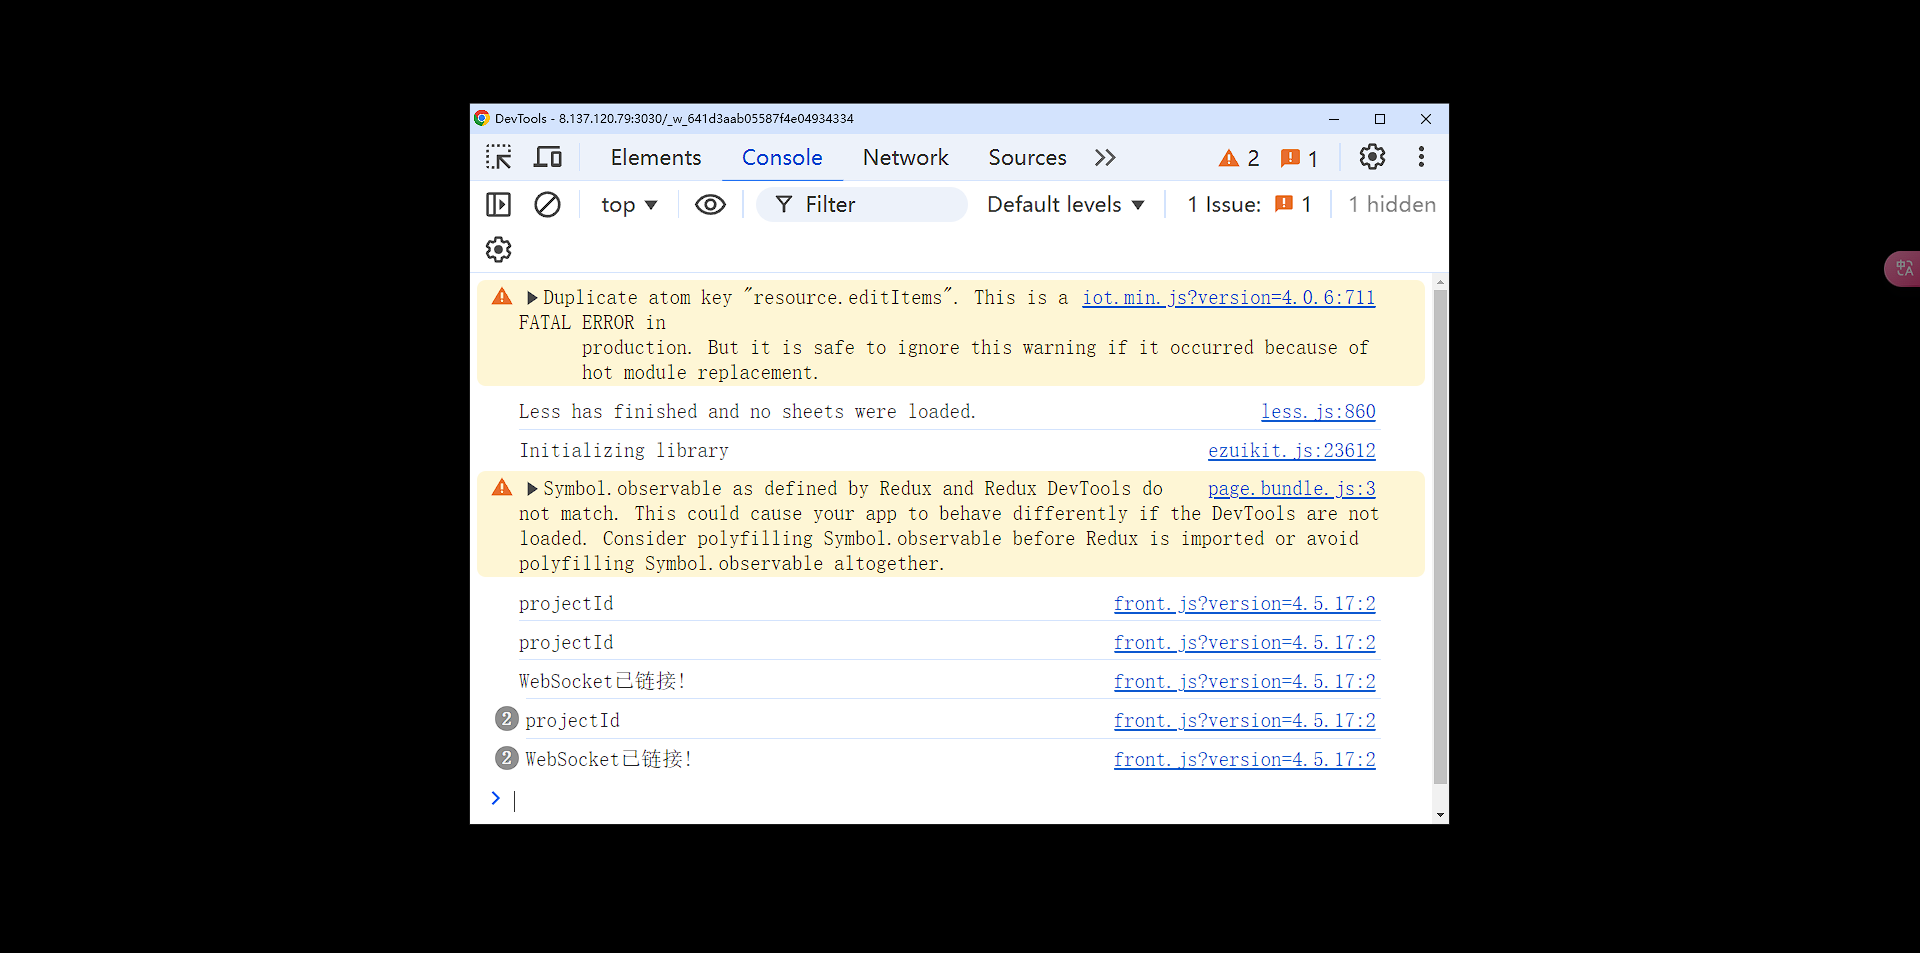This screenshot has height=953, width=1920.
Task: Clear the console with the ban icon
Action: [x=547, y=205]
